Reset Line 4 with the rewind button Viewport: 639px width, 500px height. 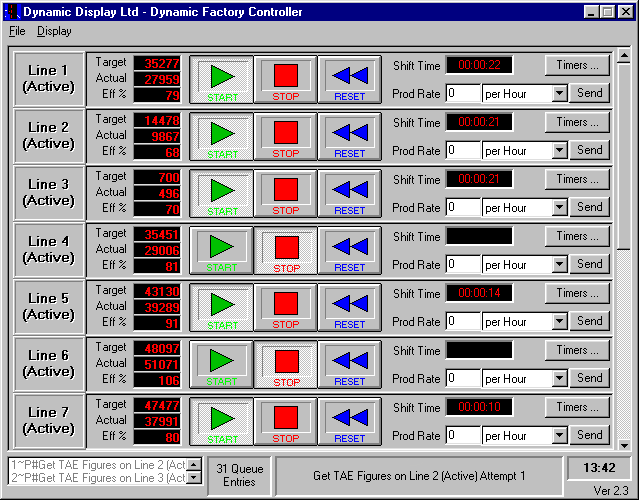(349, 251)
